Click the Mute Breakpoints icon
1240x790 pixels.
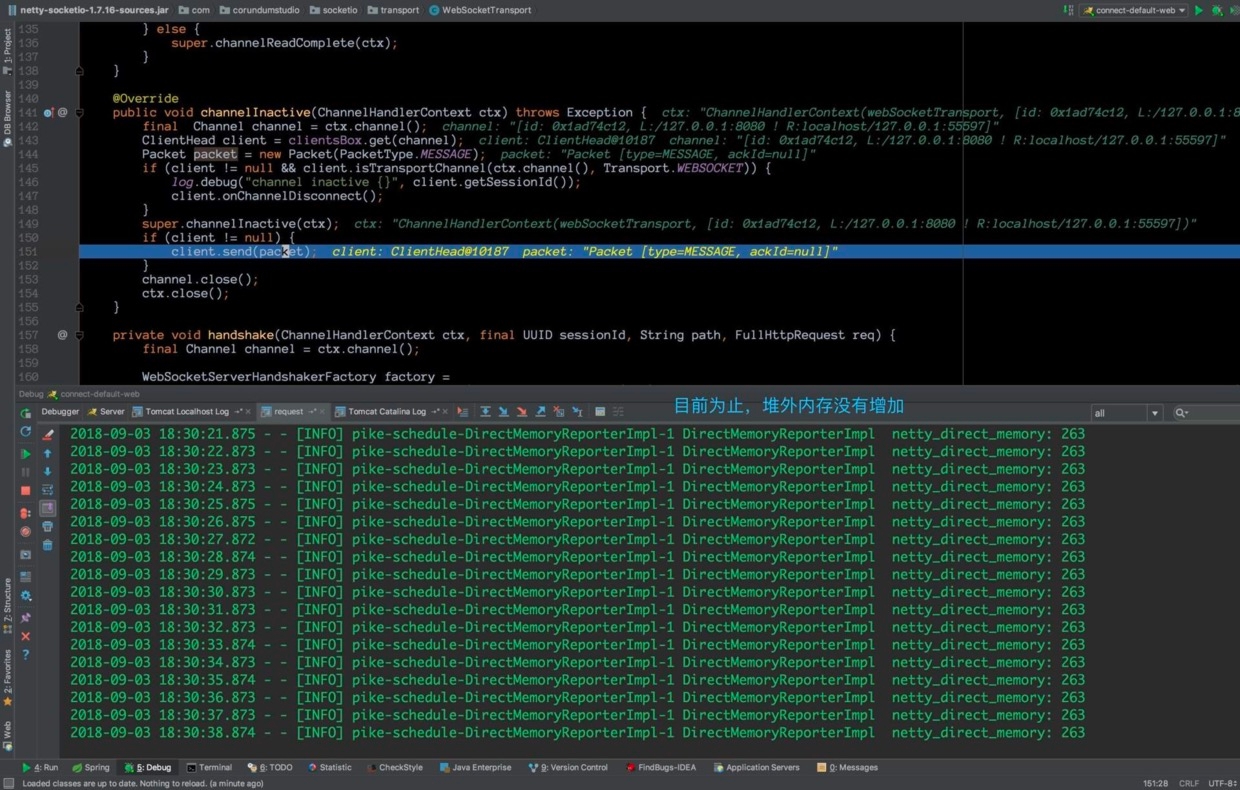[x=26, y=532]
